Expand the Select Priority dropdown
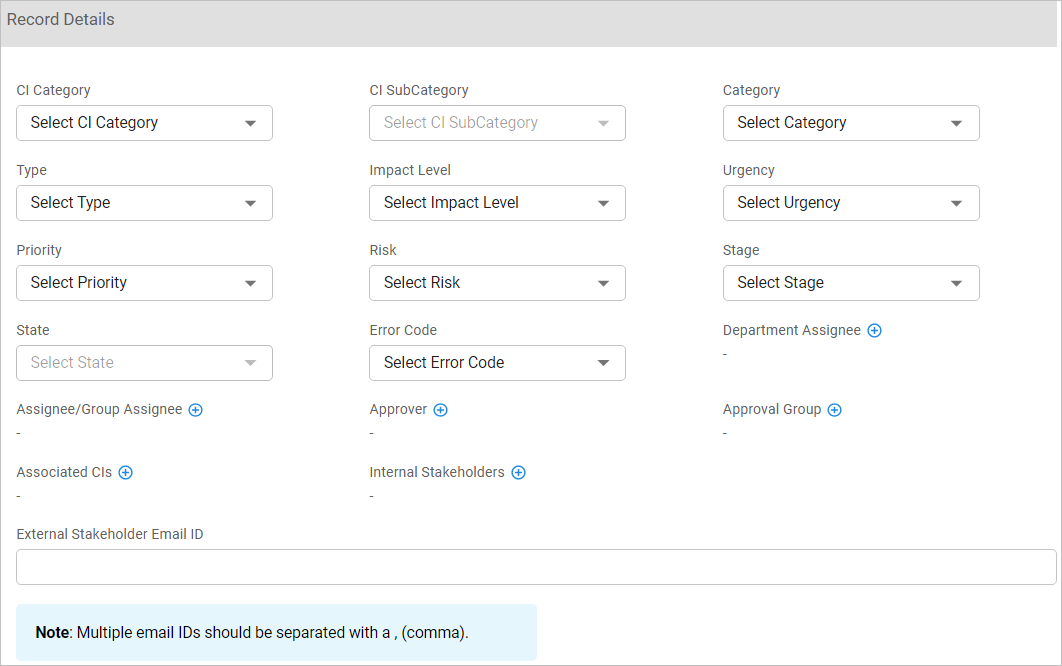Viewport: 1062px width, 666px height. (x=144, y=283)
